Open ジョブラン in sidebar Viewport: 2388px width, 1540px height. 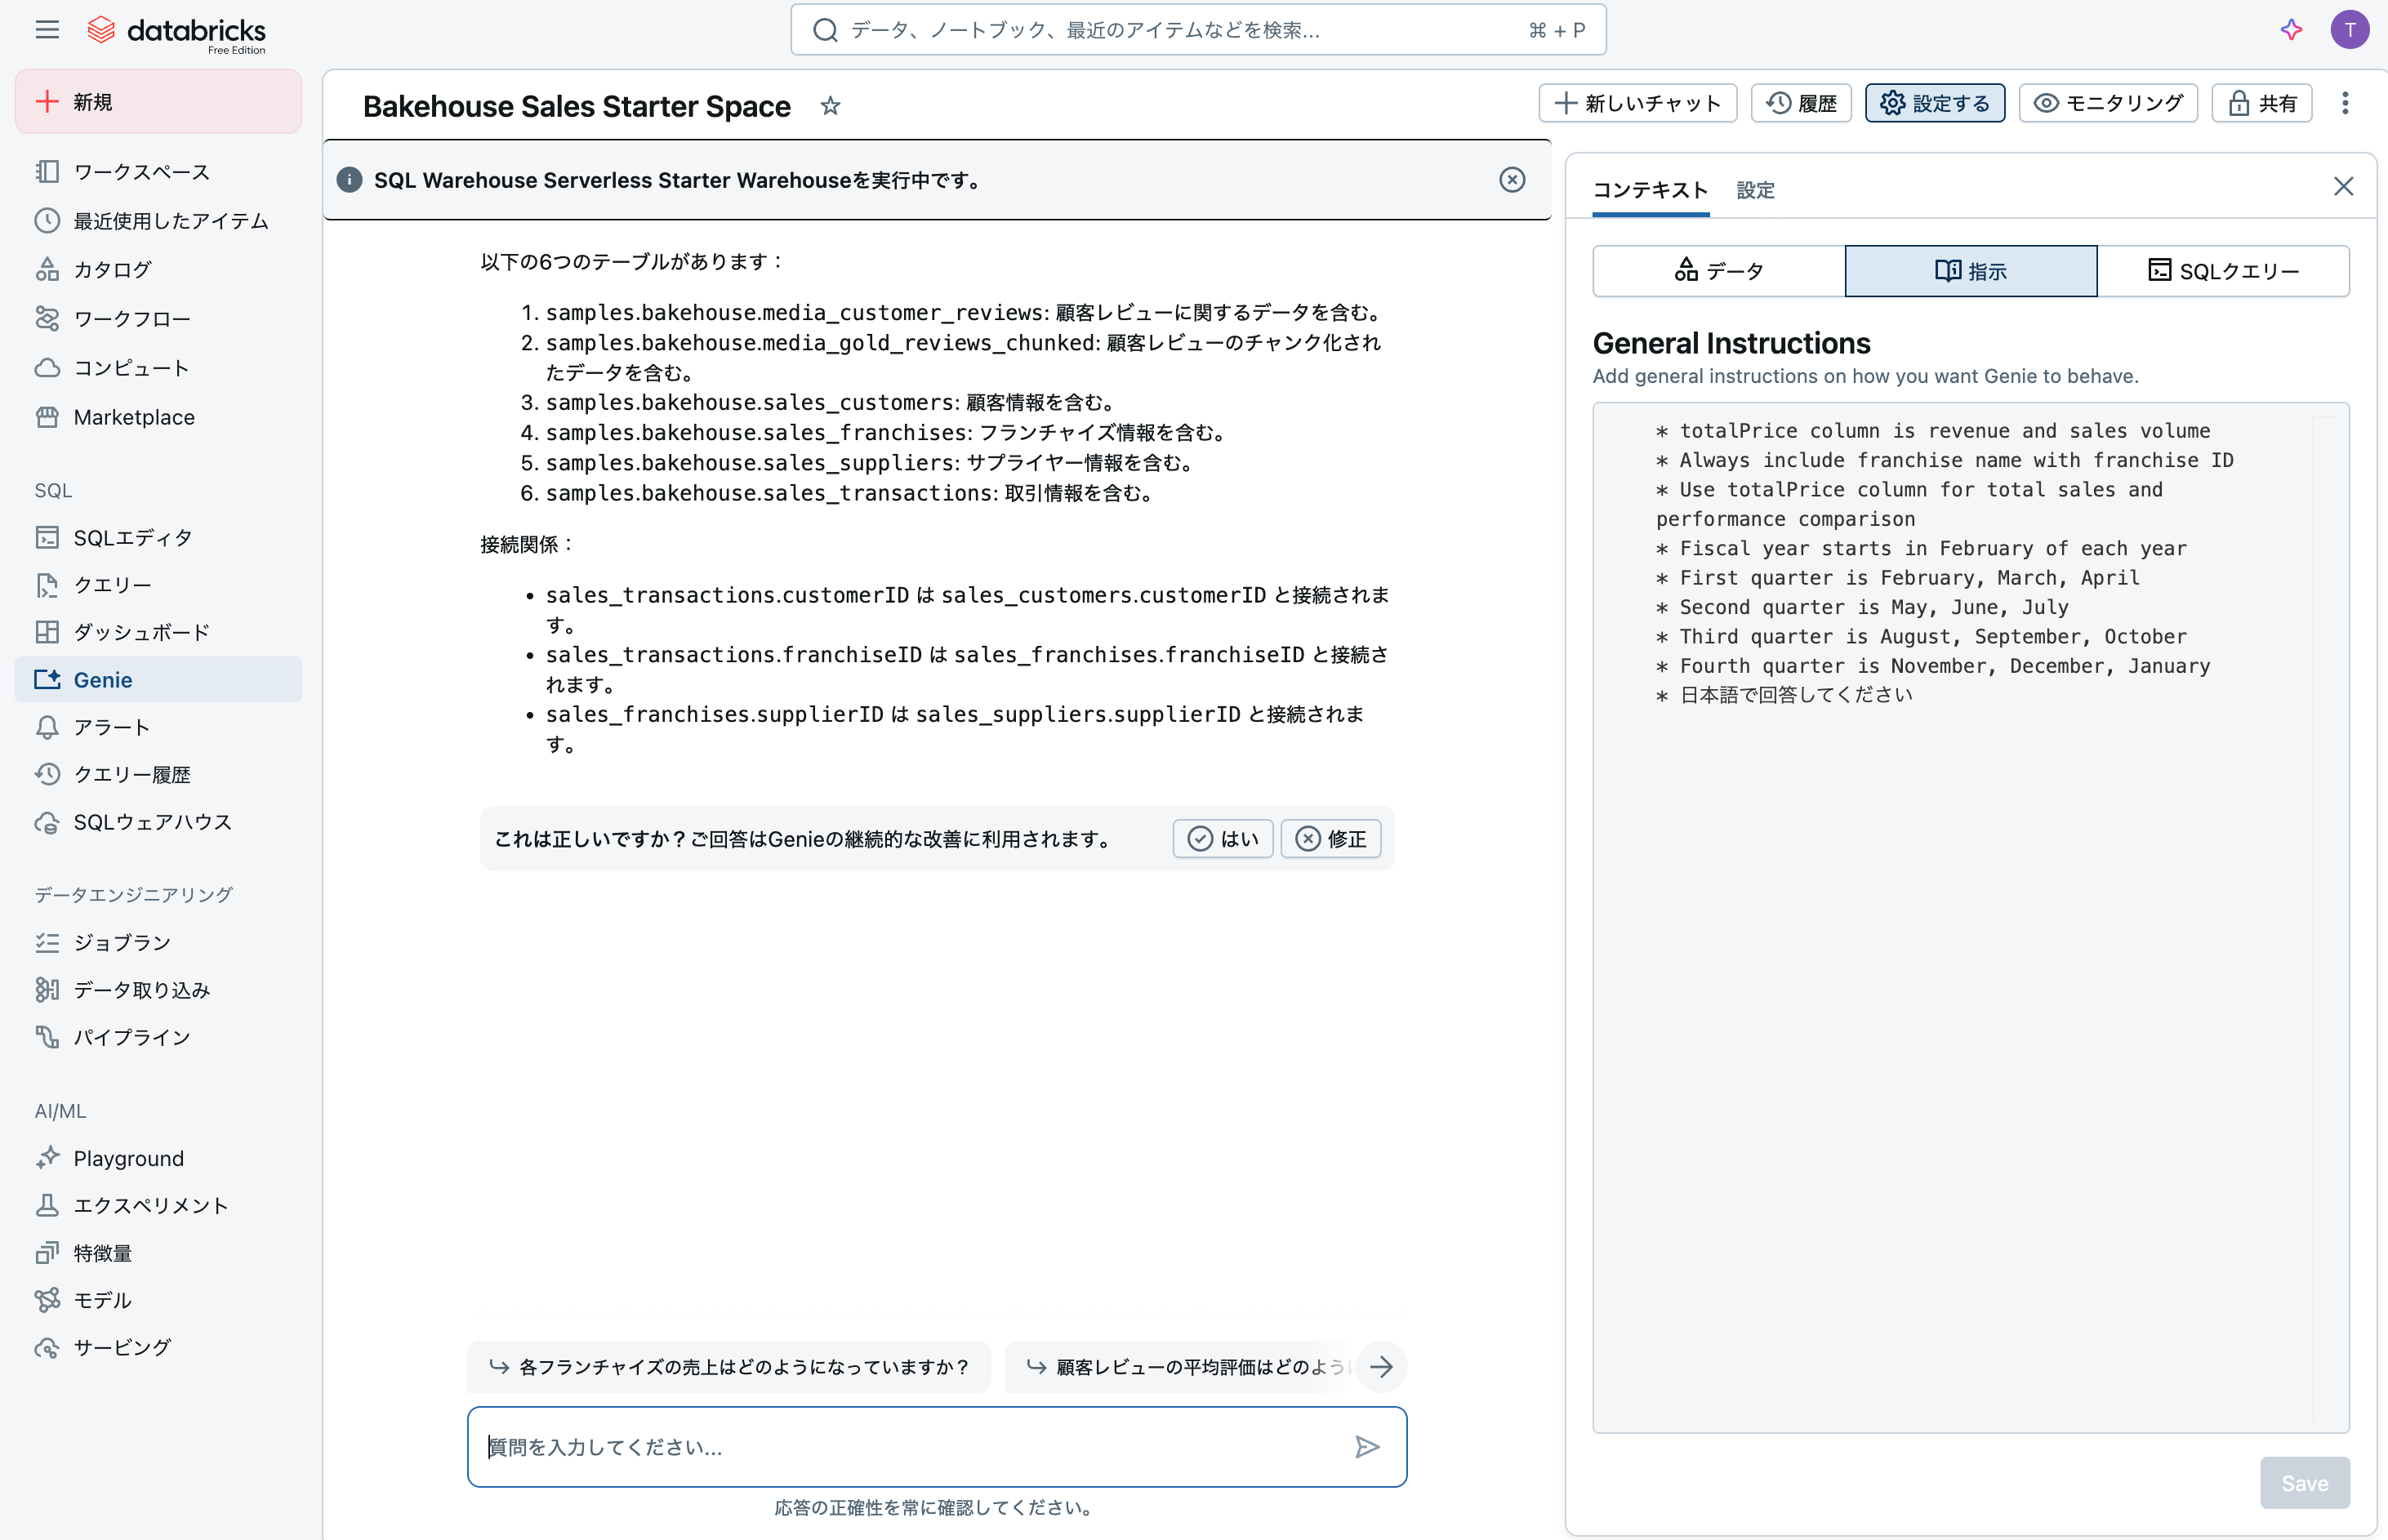tap(158, 942)
